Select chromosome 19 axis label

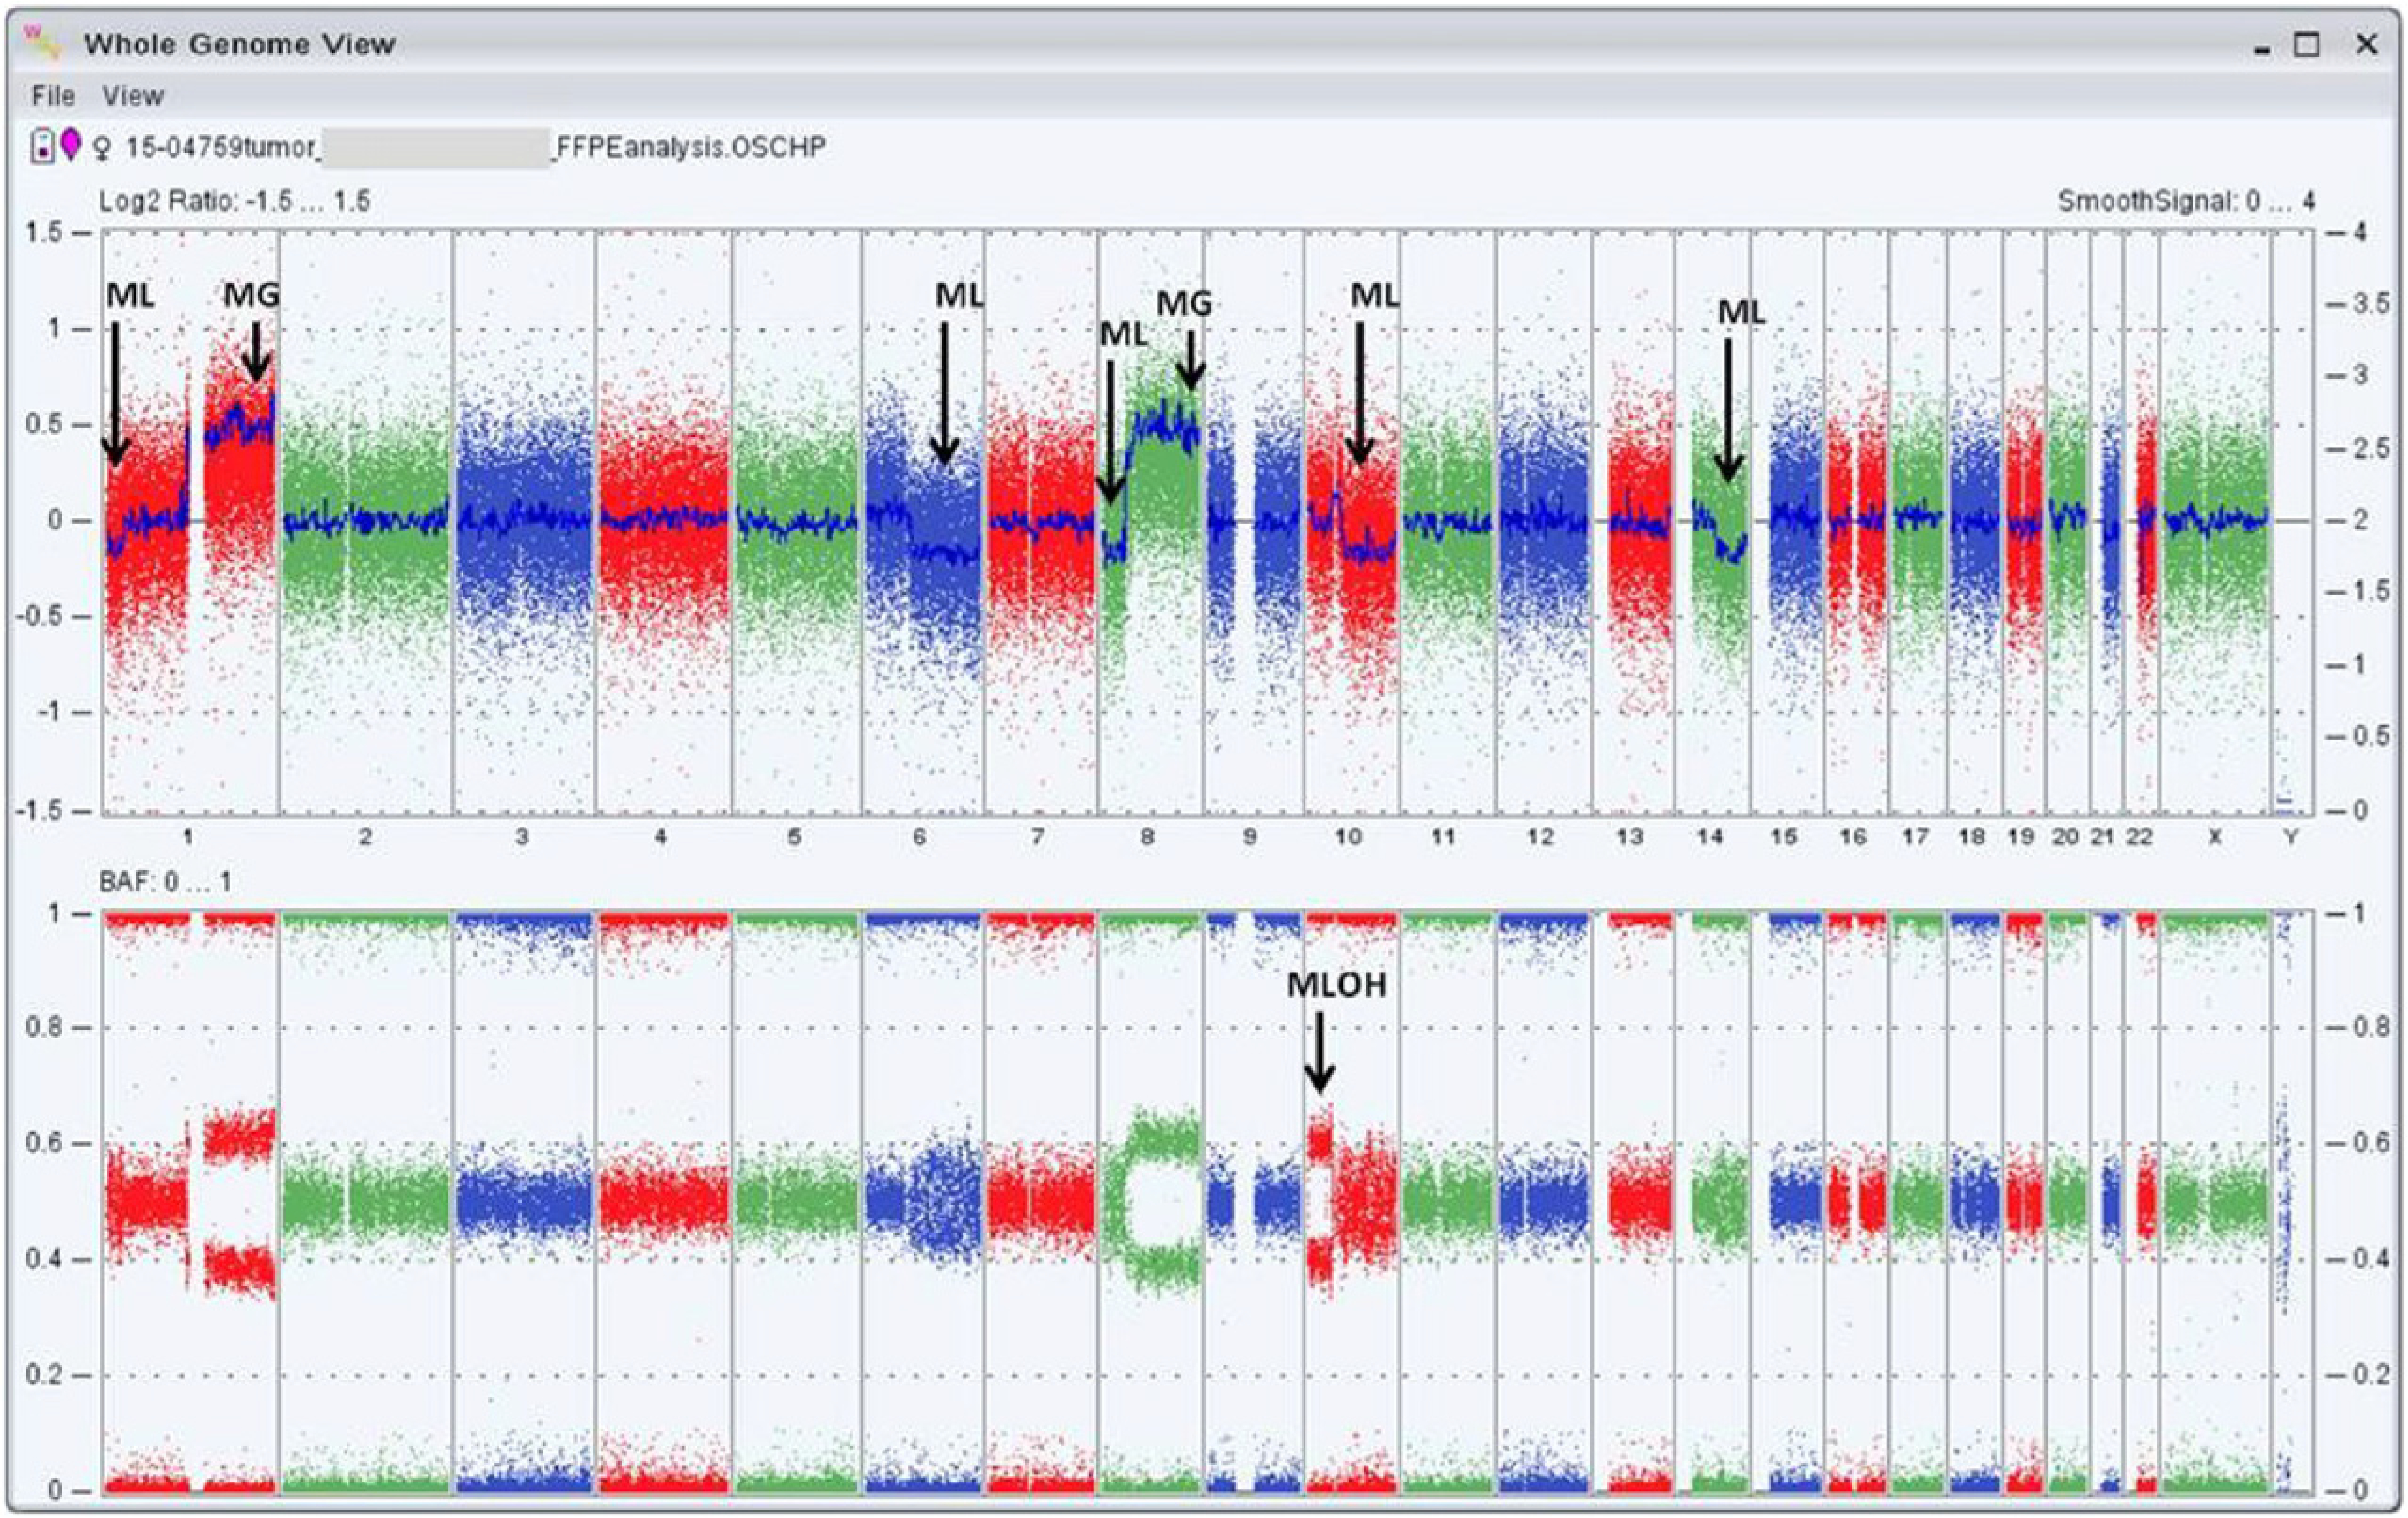coord(2020,837)
